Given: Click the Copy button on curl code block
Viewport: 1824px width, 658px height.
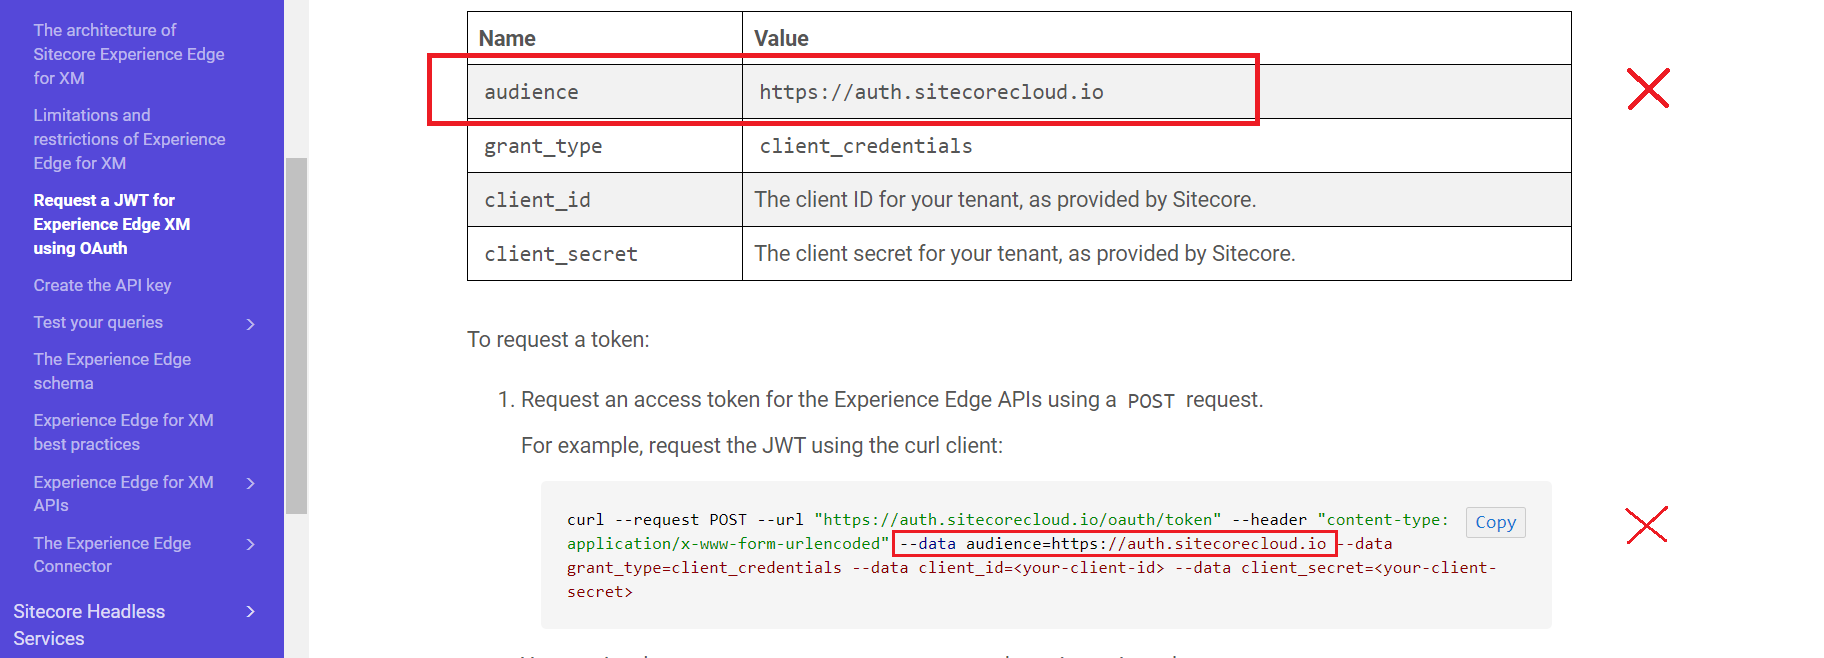Looking at the screenshot, I should [1495, 522].
